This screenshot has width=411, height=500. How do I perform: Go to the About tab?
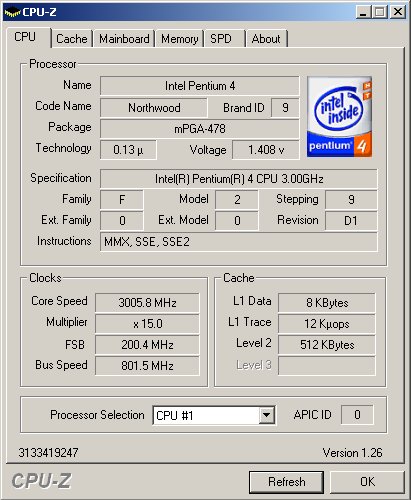pos(266,39)
